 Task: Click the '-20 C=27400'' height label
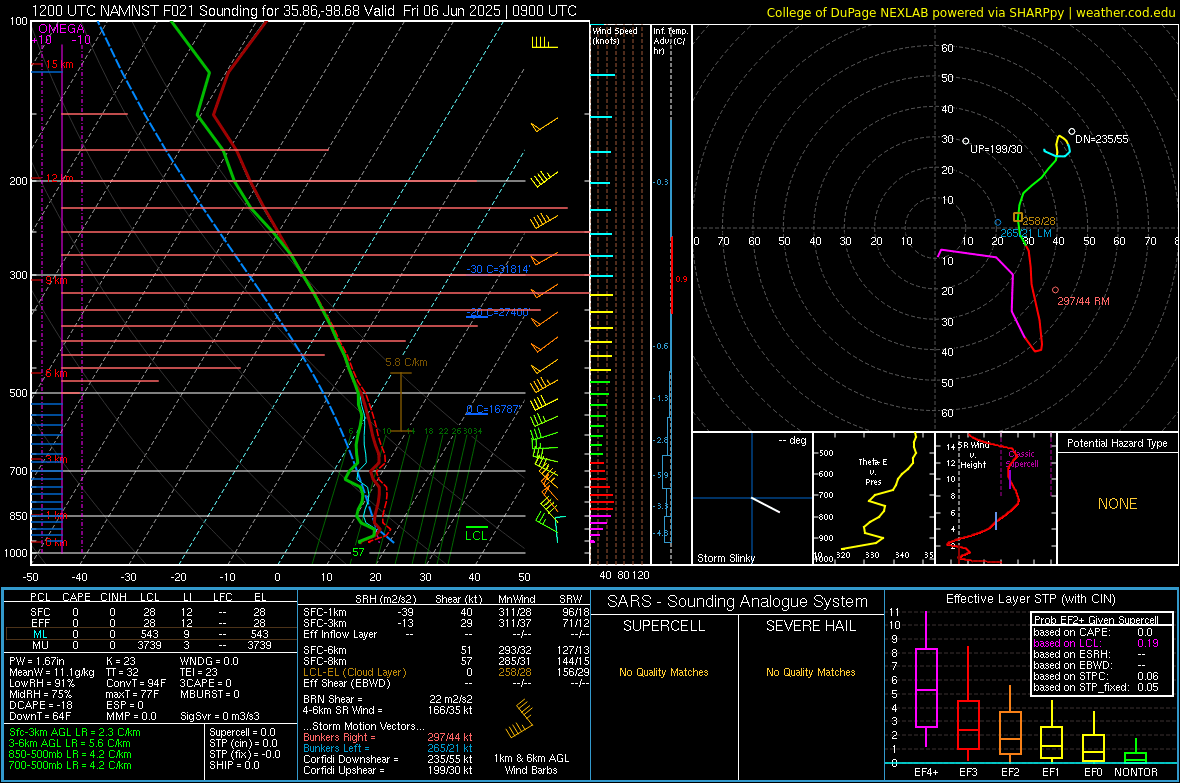tap(498, 312)
